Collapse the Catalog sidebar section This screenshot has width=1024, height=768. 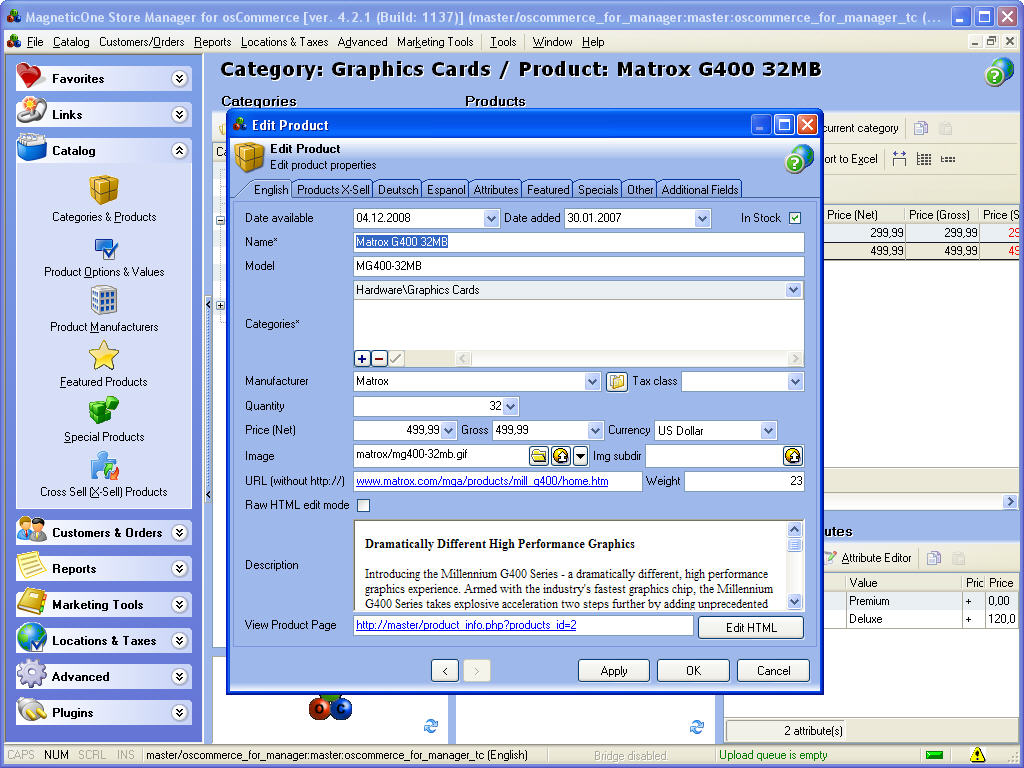(180, 150)
